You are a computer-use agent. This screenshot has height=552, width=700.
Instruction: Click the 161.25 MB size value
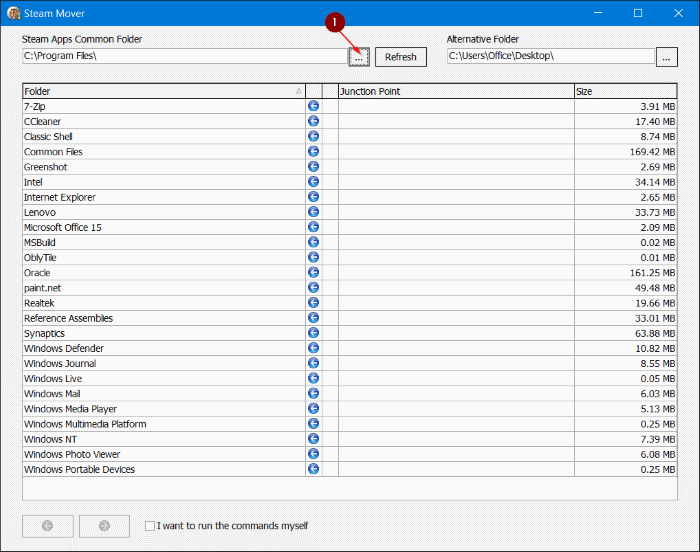[x=652, y=273]
